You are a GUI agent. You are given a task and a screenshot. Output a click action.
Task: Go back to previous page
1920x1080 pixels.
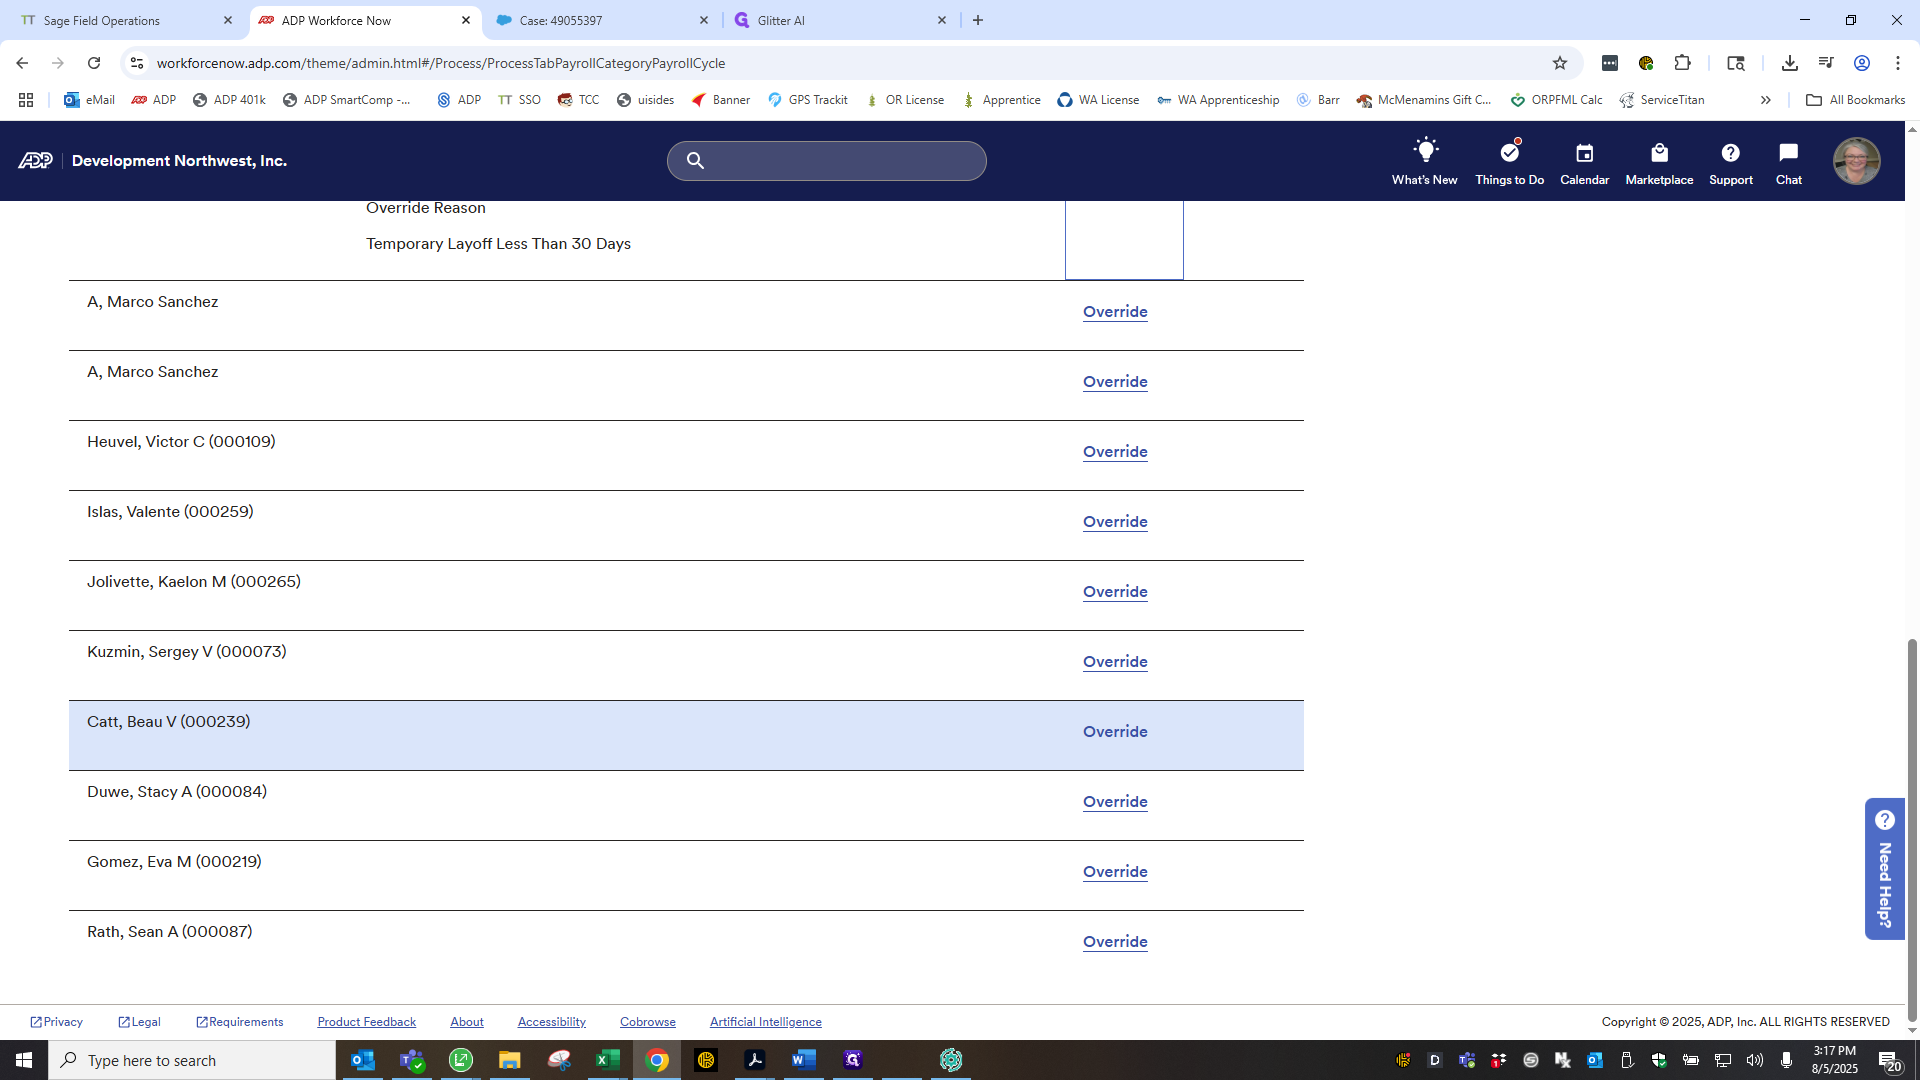pos(22,63)
